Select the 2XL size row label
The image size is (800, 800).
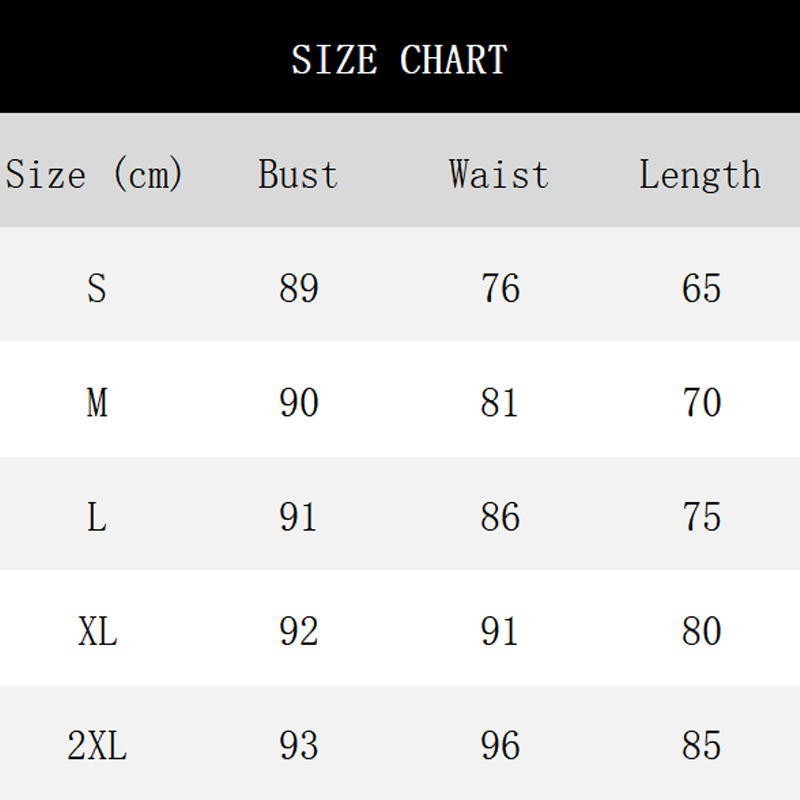click(97, 746)
